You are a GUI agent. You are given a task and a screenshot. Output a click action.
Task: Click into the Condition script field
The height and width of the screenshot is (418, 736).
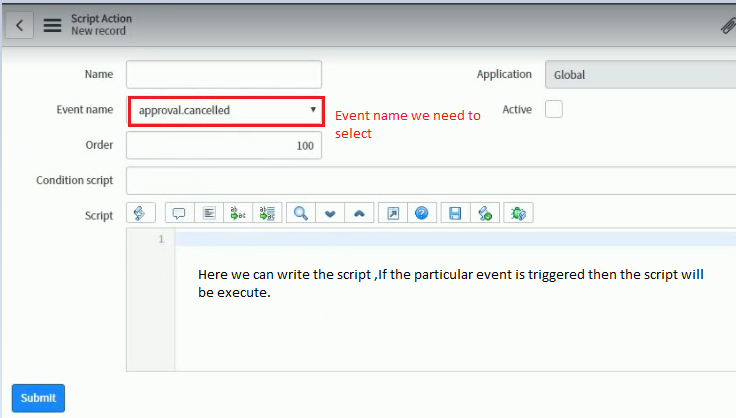tap(431, 181)
